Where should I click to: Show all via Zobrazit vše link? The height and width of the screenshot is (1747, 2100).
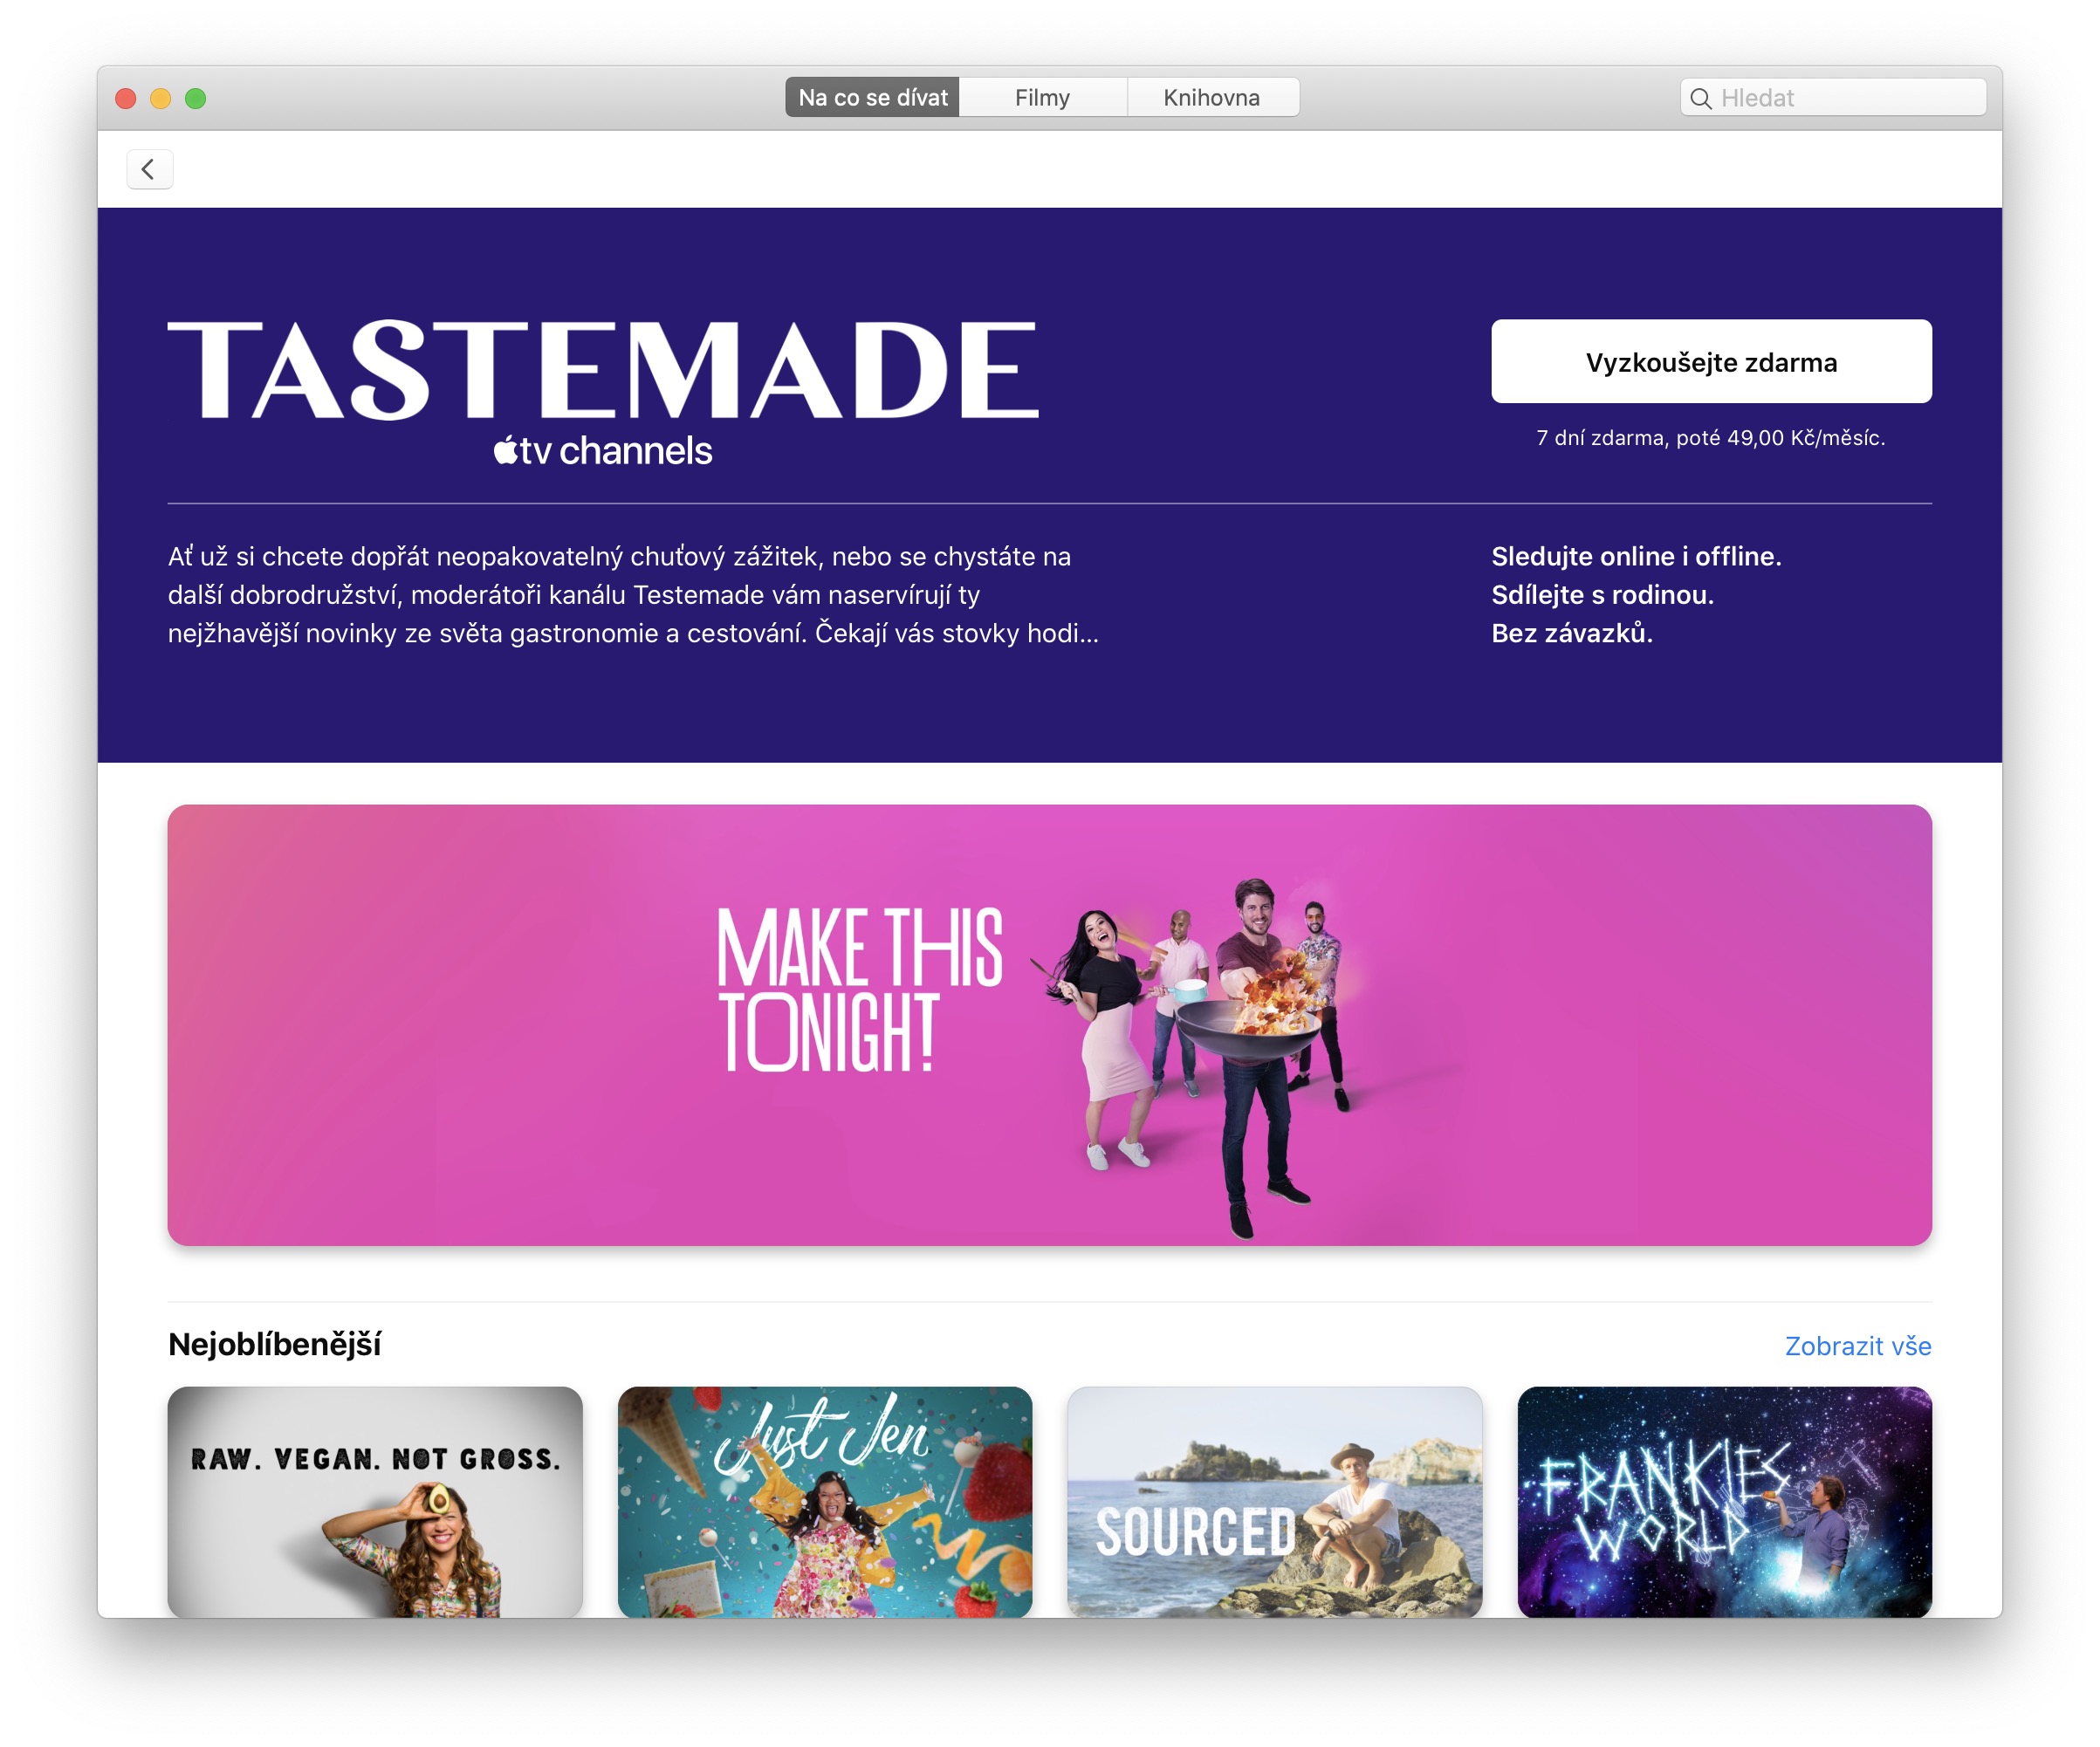click(1858, 1346)
